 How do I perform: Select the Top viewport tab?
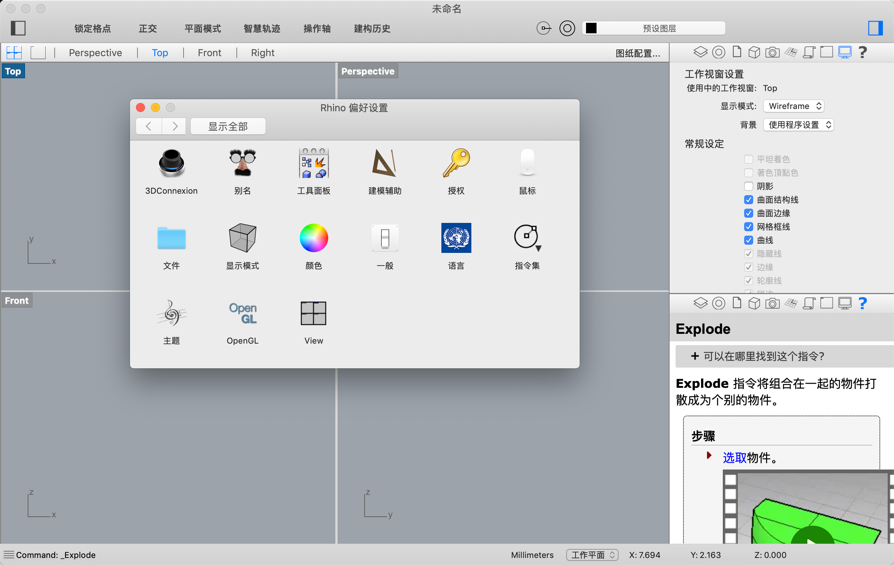coord(160,52)
